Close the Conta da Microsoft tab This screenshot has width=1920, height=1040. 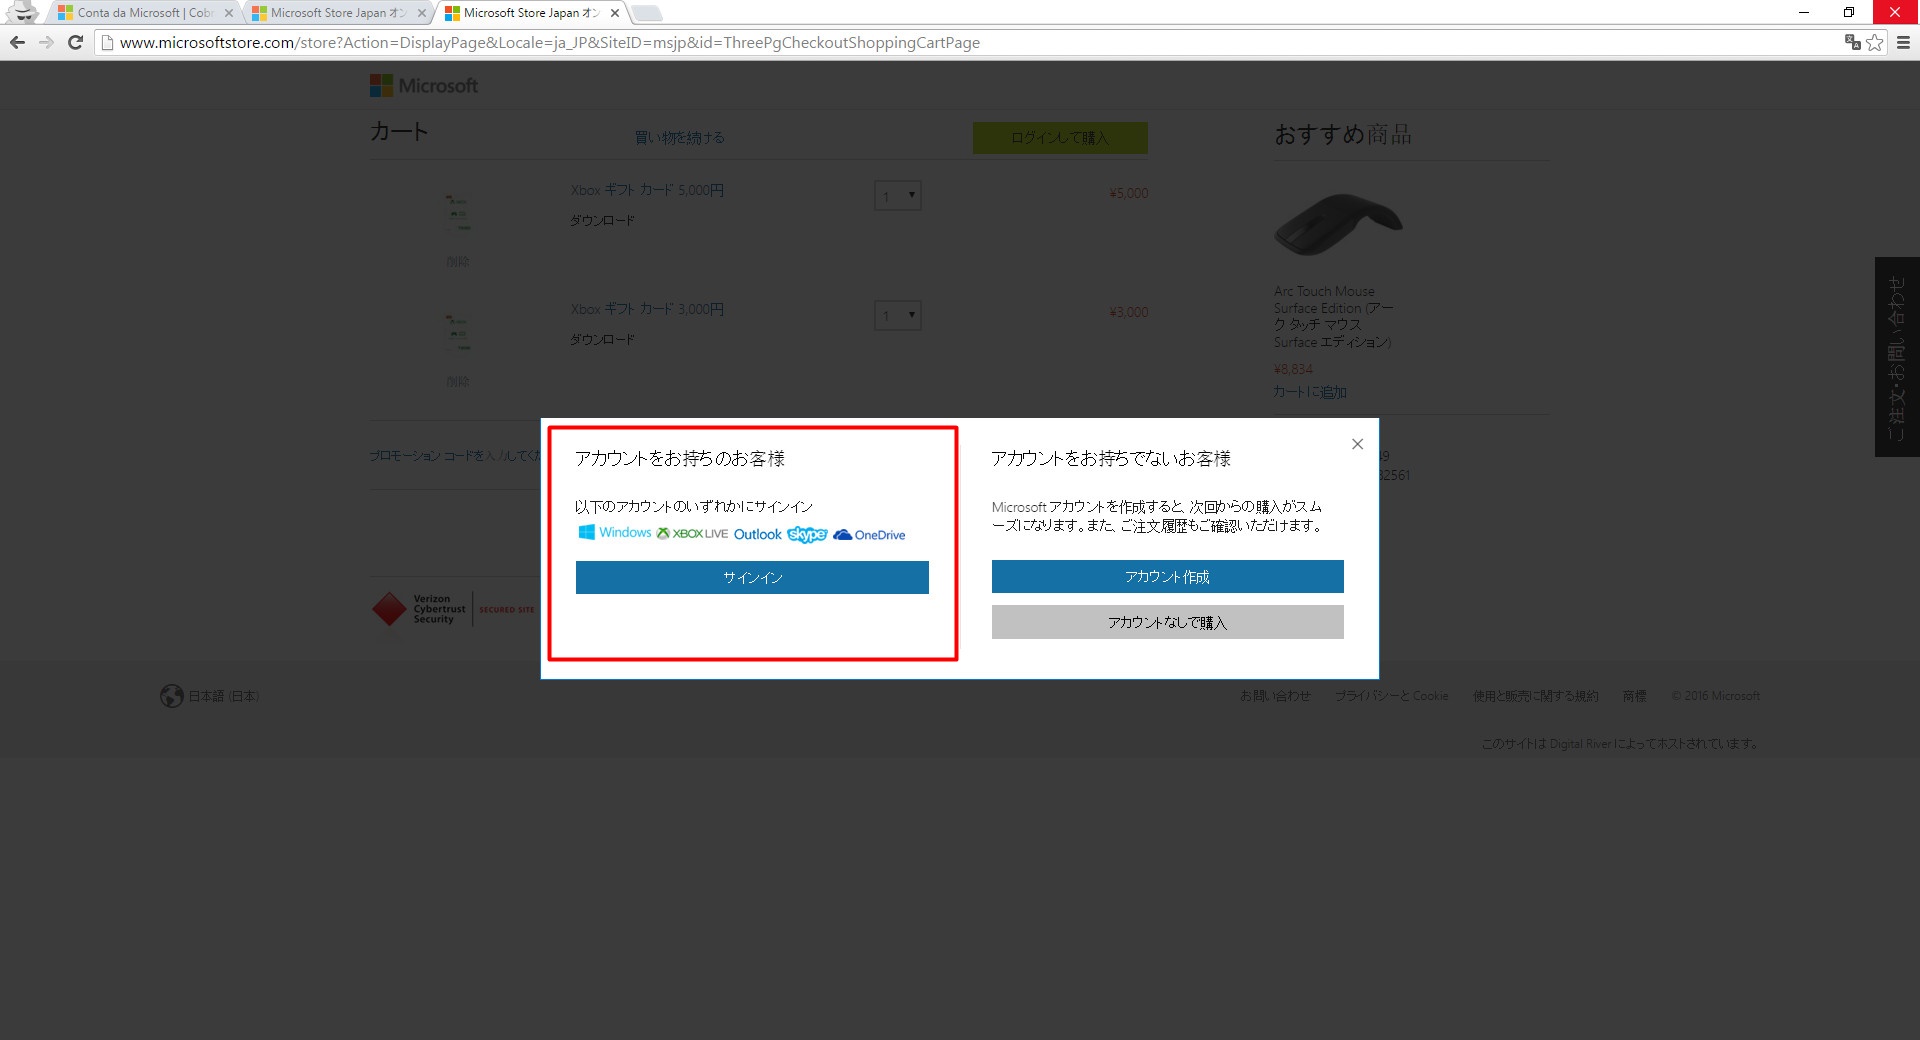click(228, 13)
